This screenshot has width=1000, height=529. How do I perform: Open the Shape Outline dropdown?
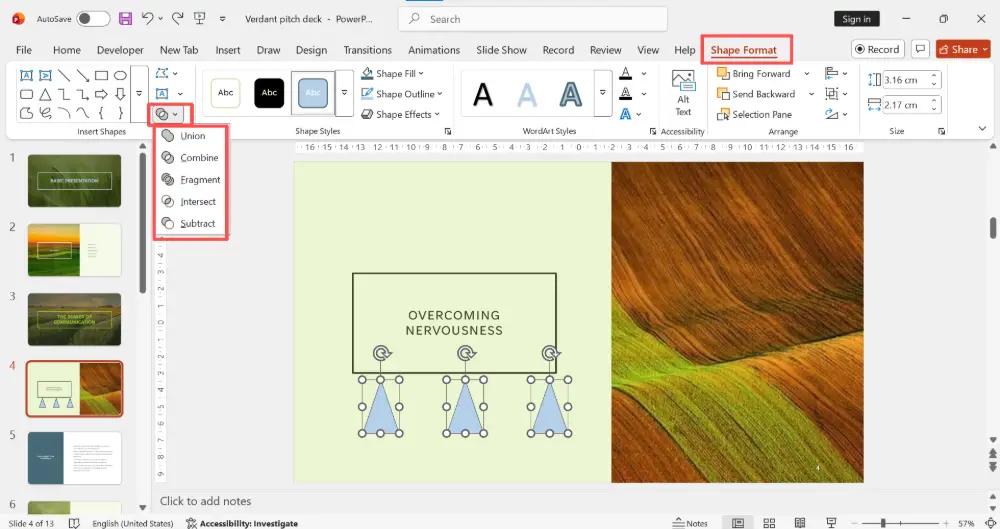pos(402,94)
